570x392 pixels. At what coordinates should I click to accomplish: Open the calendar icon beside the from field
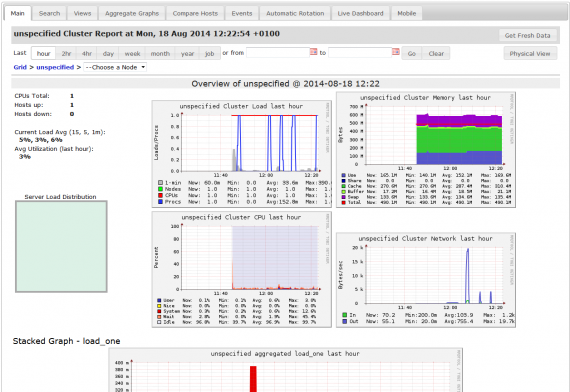(x=313, y=52)
